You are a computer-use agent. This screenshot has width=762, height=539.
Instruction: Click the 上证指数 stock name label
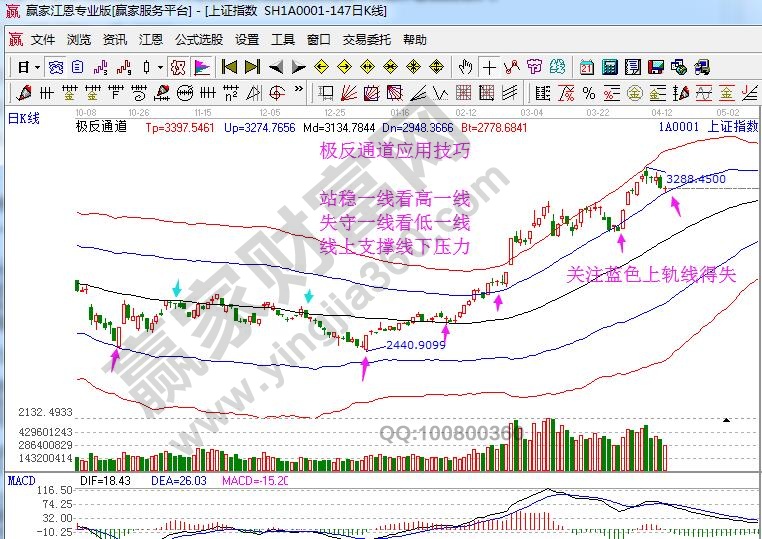coord(732,127)
